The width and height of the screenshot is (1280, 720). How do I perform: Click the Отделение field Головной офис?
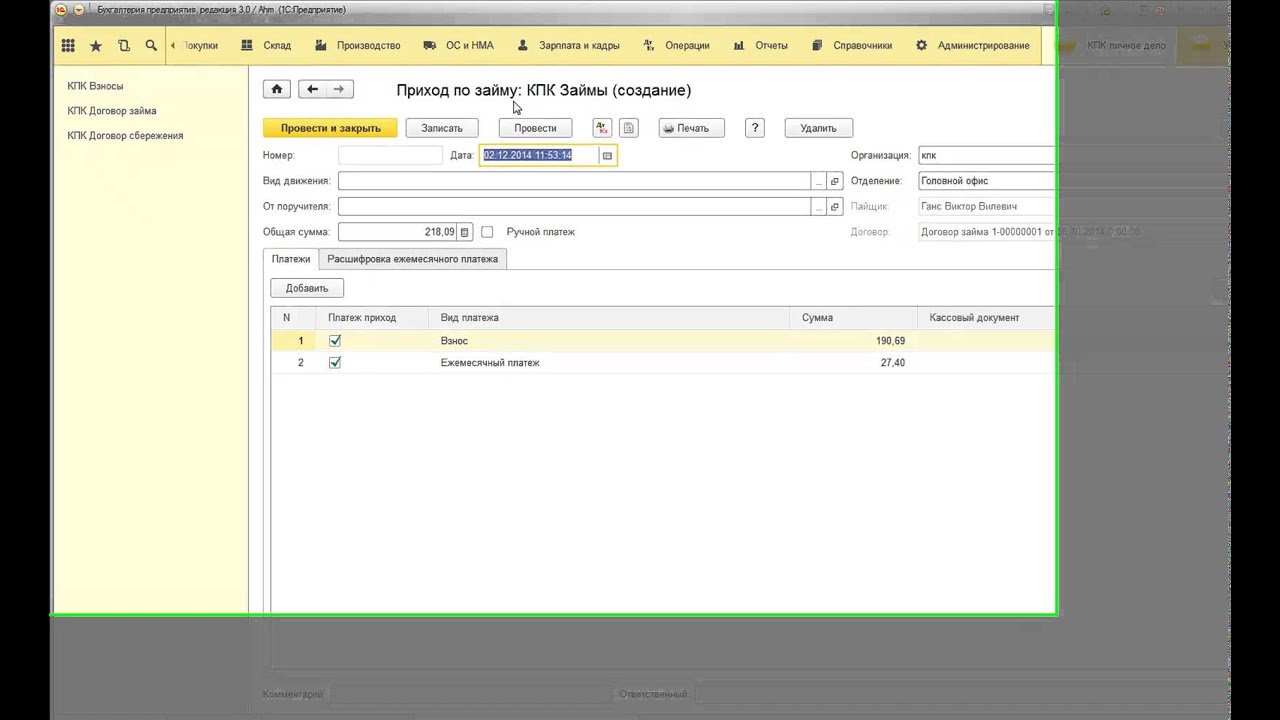pos(987,181)
